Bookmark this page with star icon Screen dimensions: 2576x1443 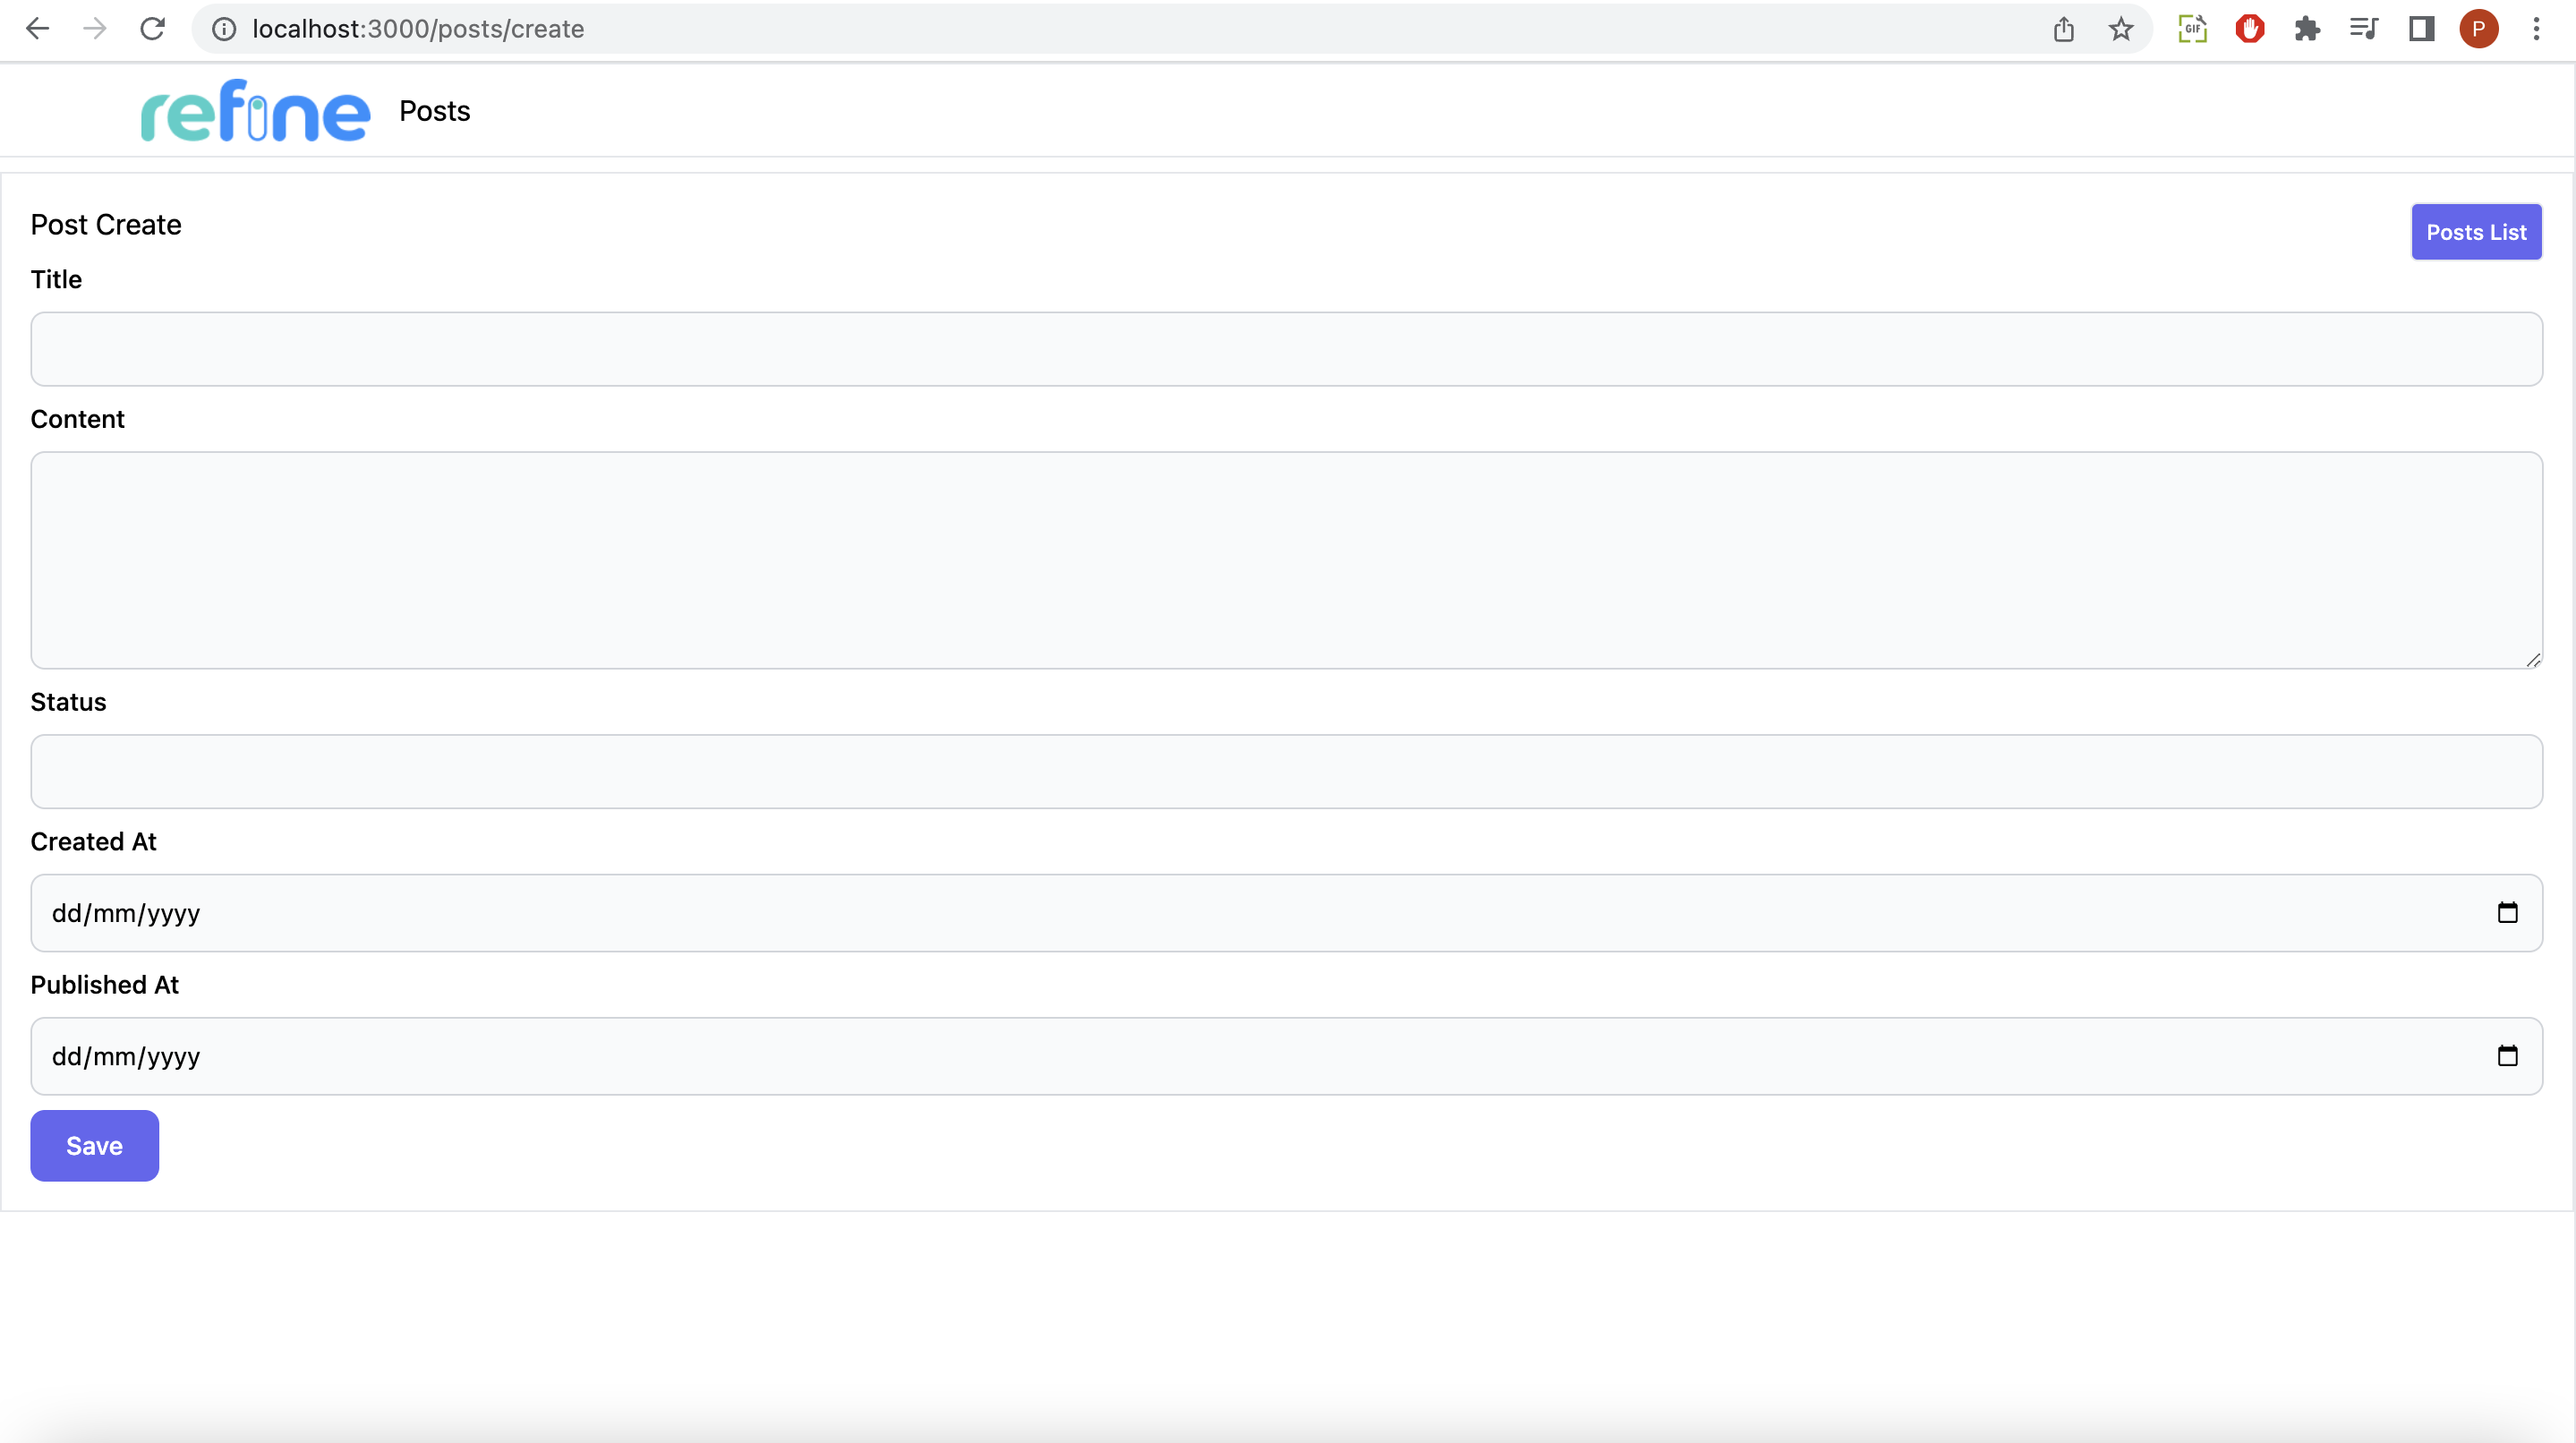2121,29
